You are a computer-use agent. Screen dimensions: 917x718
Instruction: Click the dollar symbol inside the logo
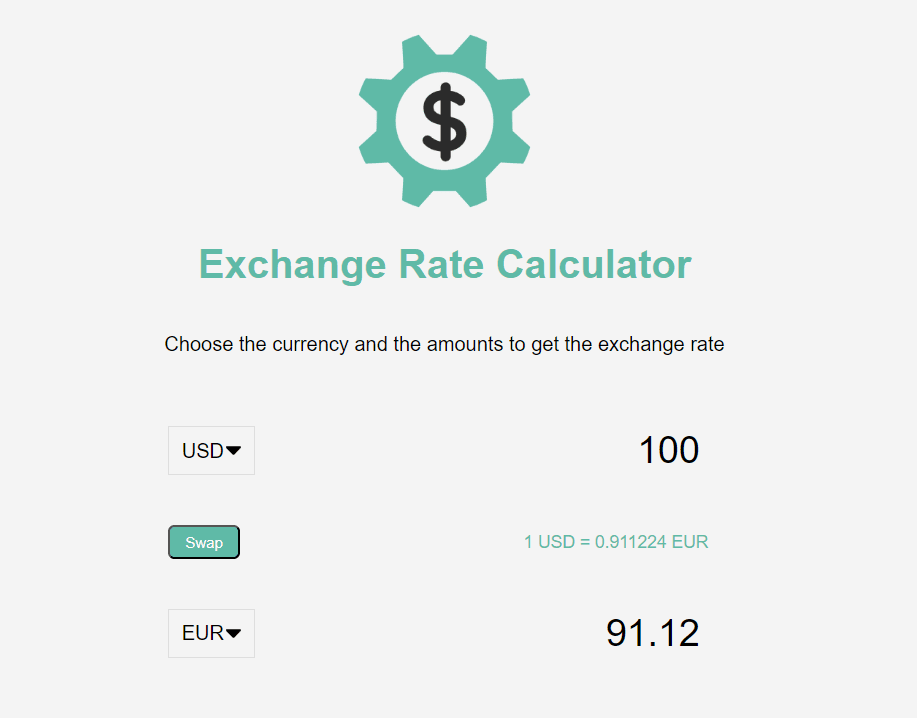(x=444, y=120)
